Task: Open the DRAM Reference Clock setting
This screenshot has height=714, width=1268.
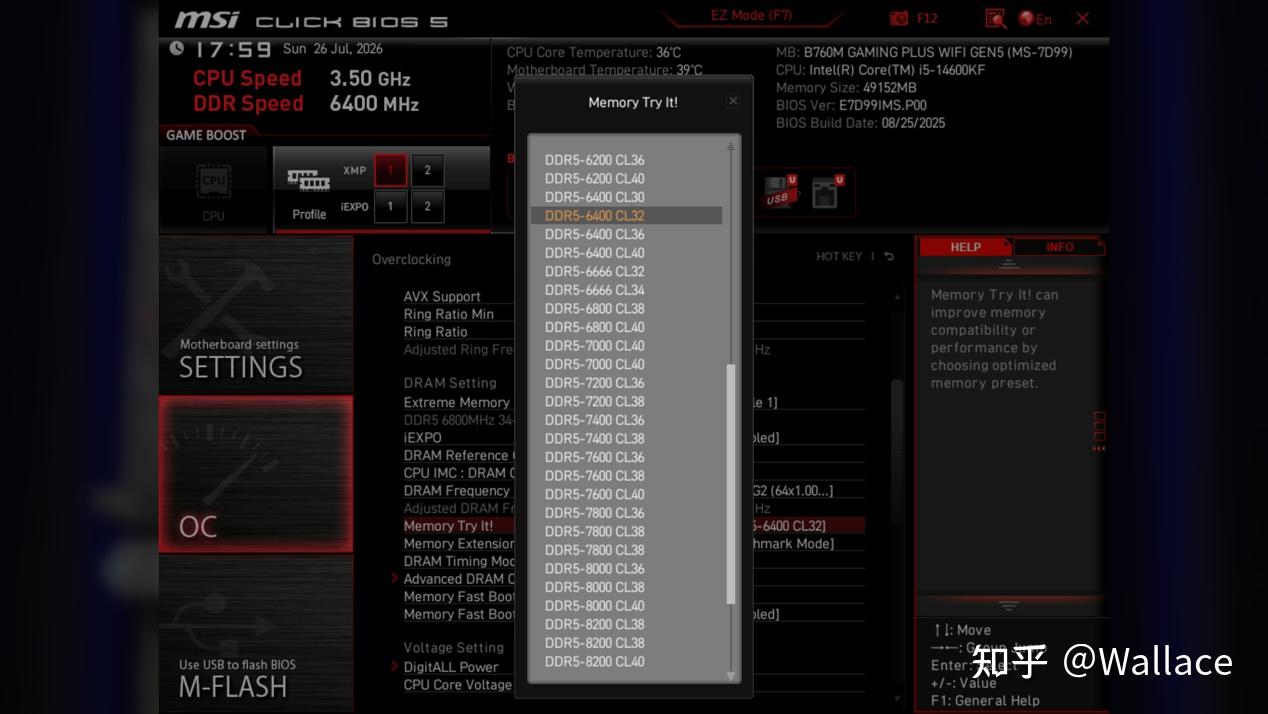Action: tap(634, 455)
